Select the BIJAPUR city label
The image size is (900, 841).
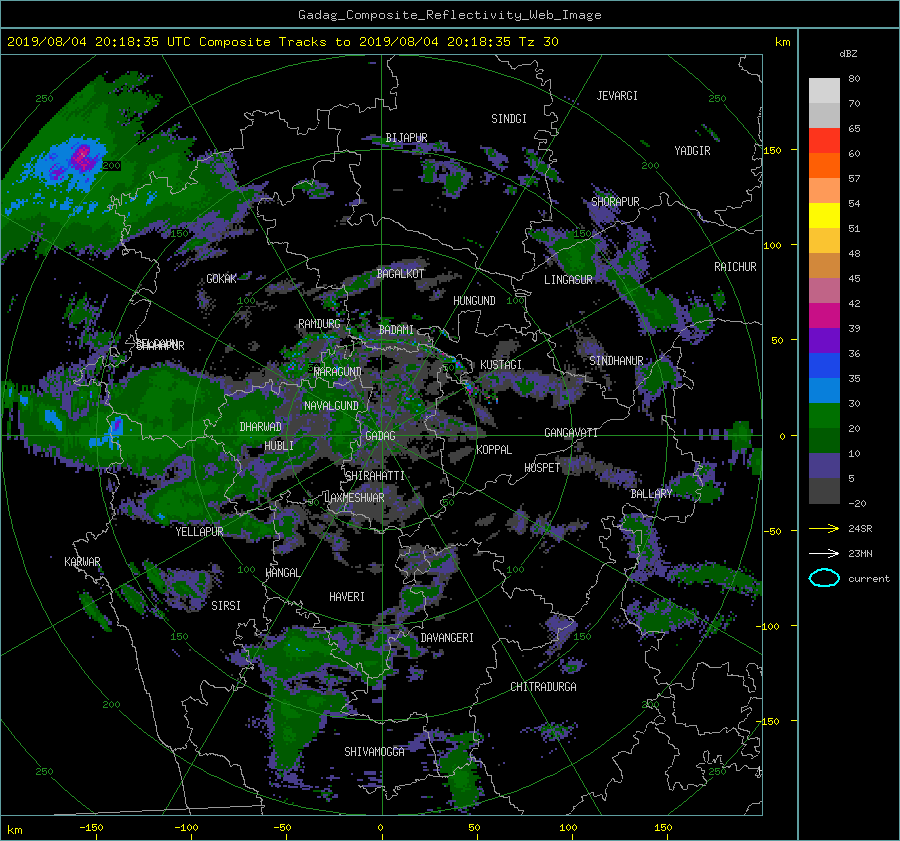tap(406, 138)
